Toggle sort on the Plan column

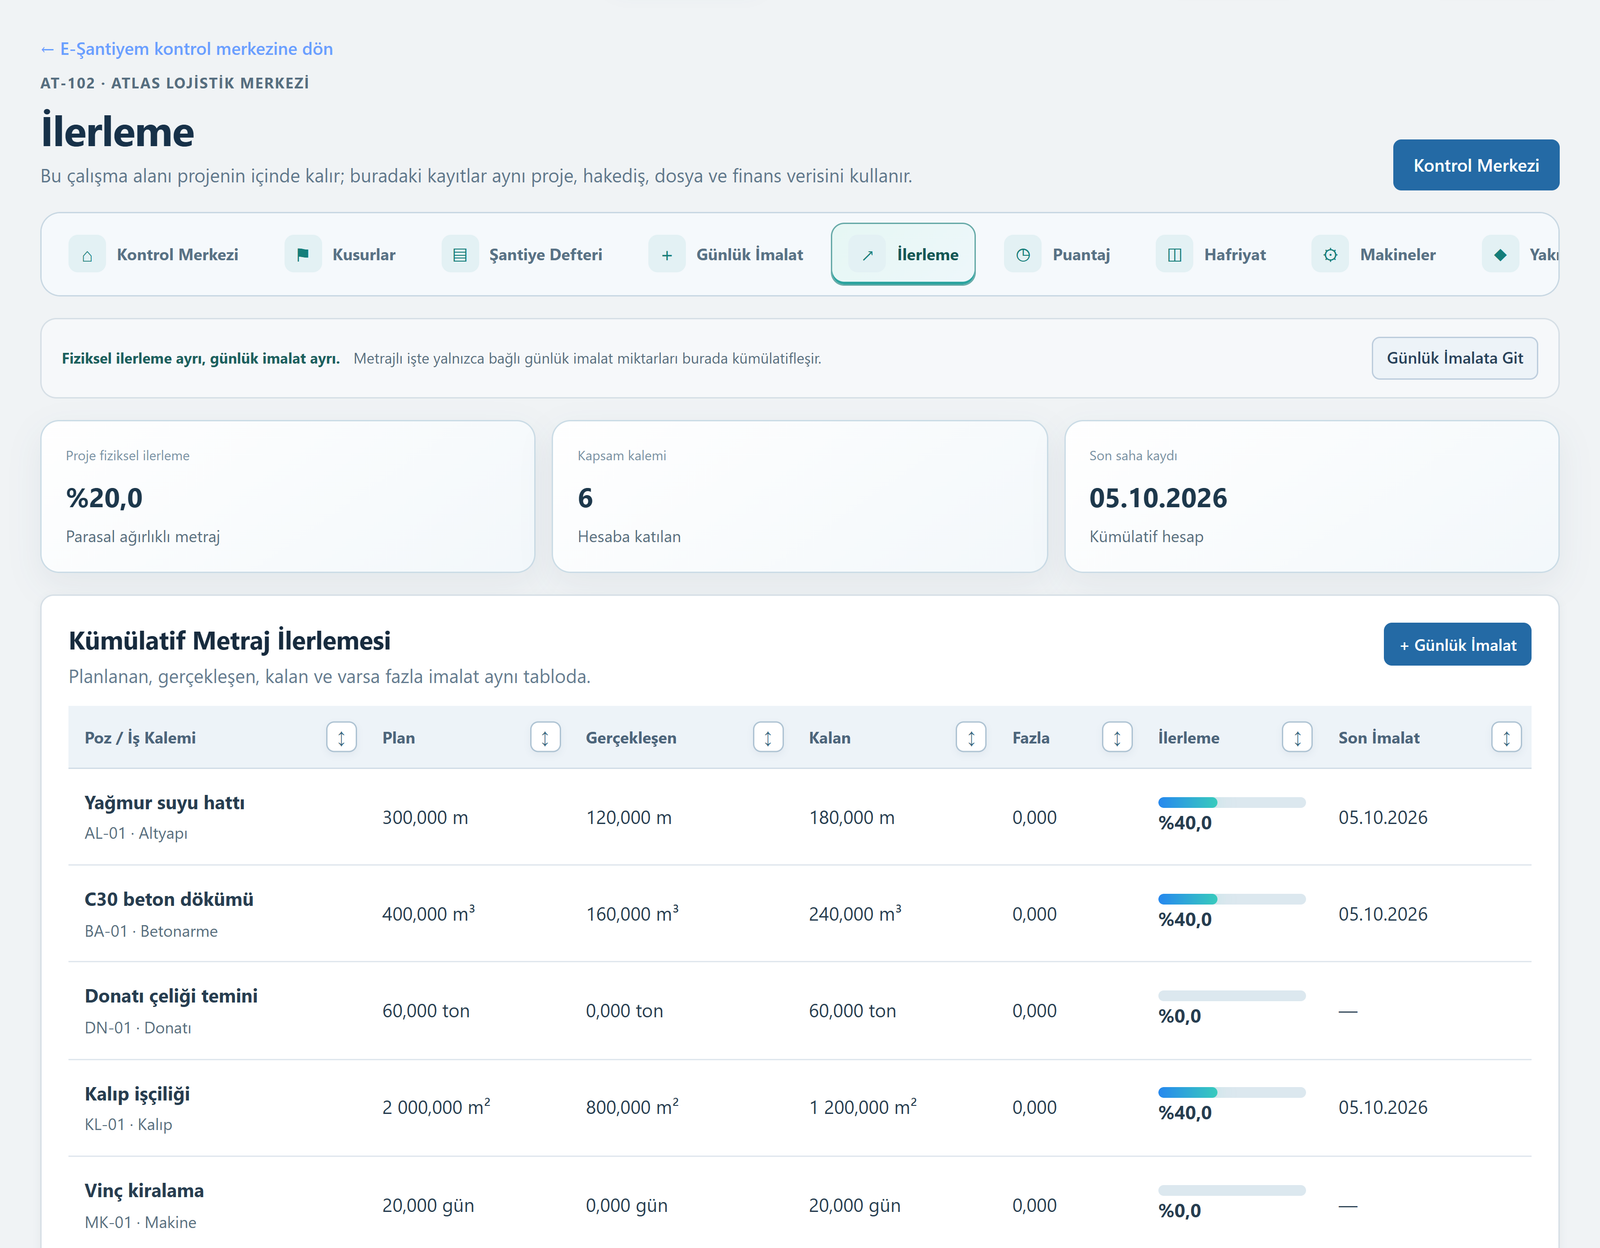[x=545, y=738]
